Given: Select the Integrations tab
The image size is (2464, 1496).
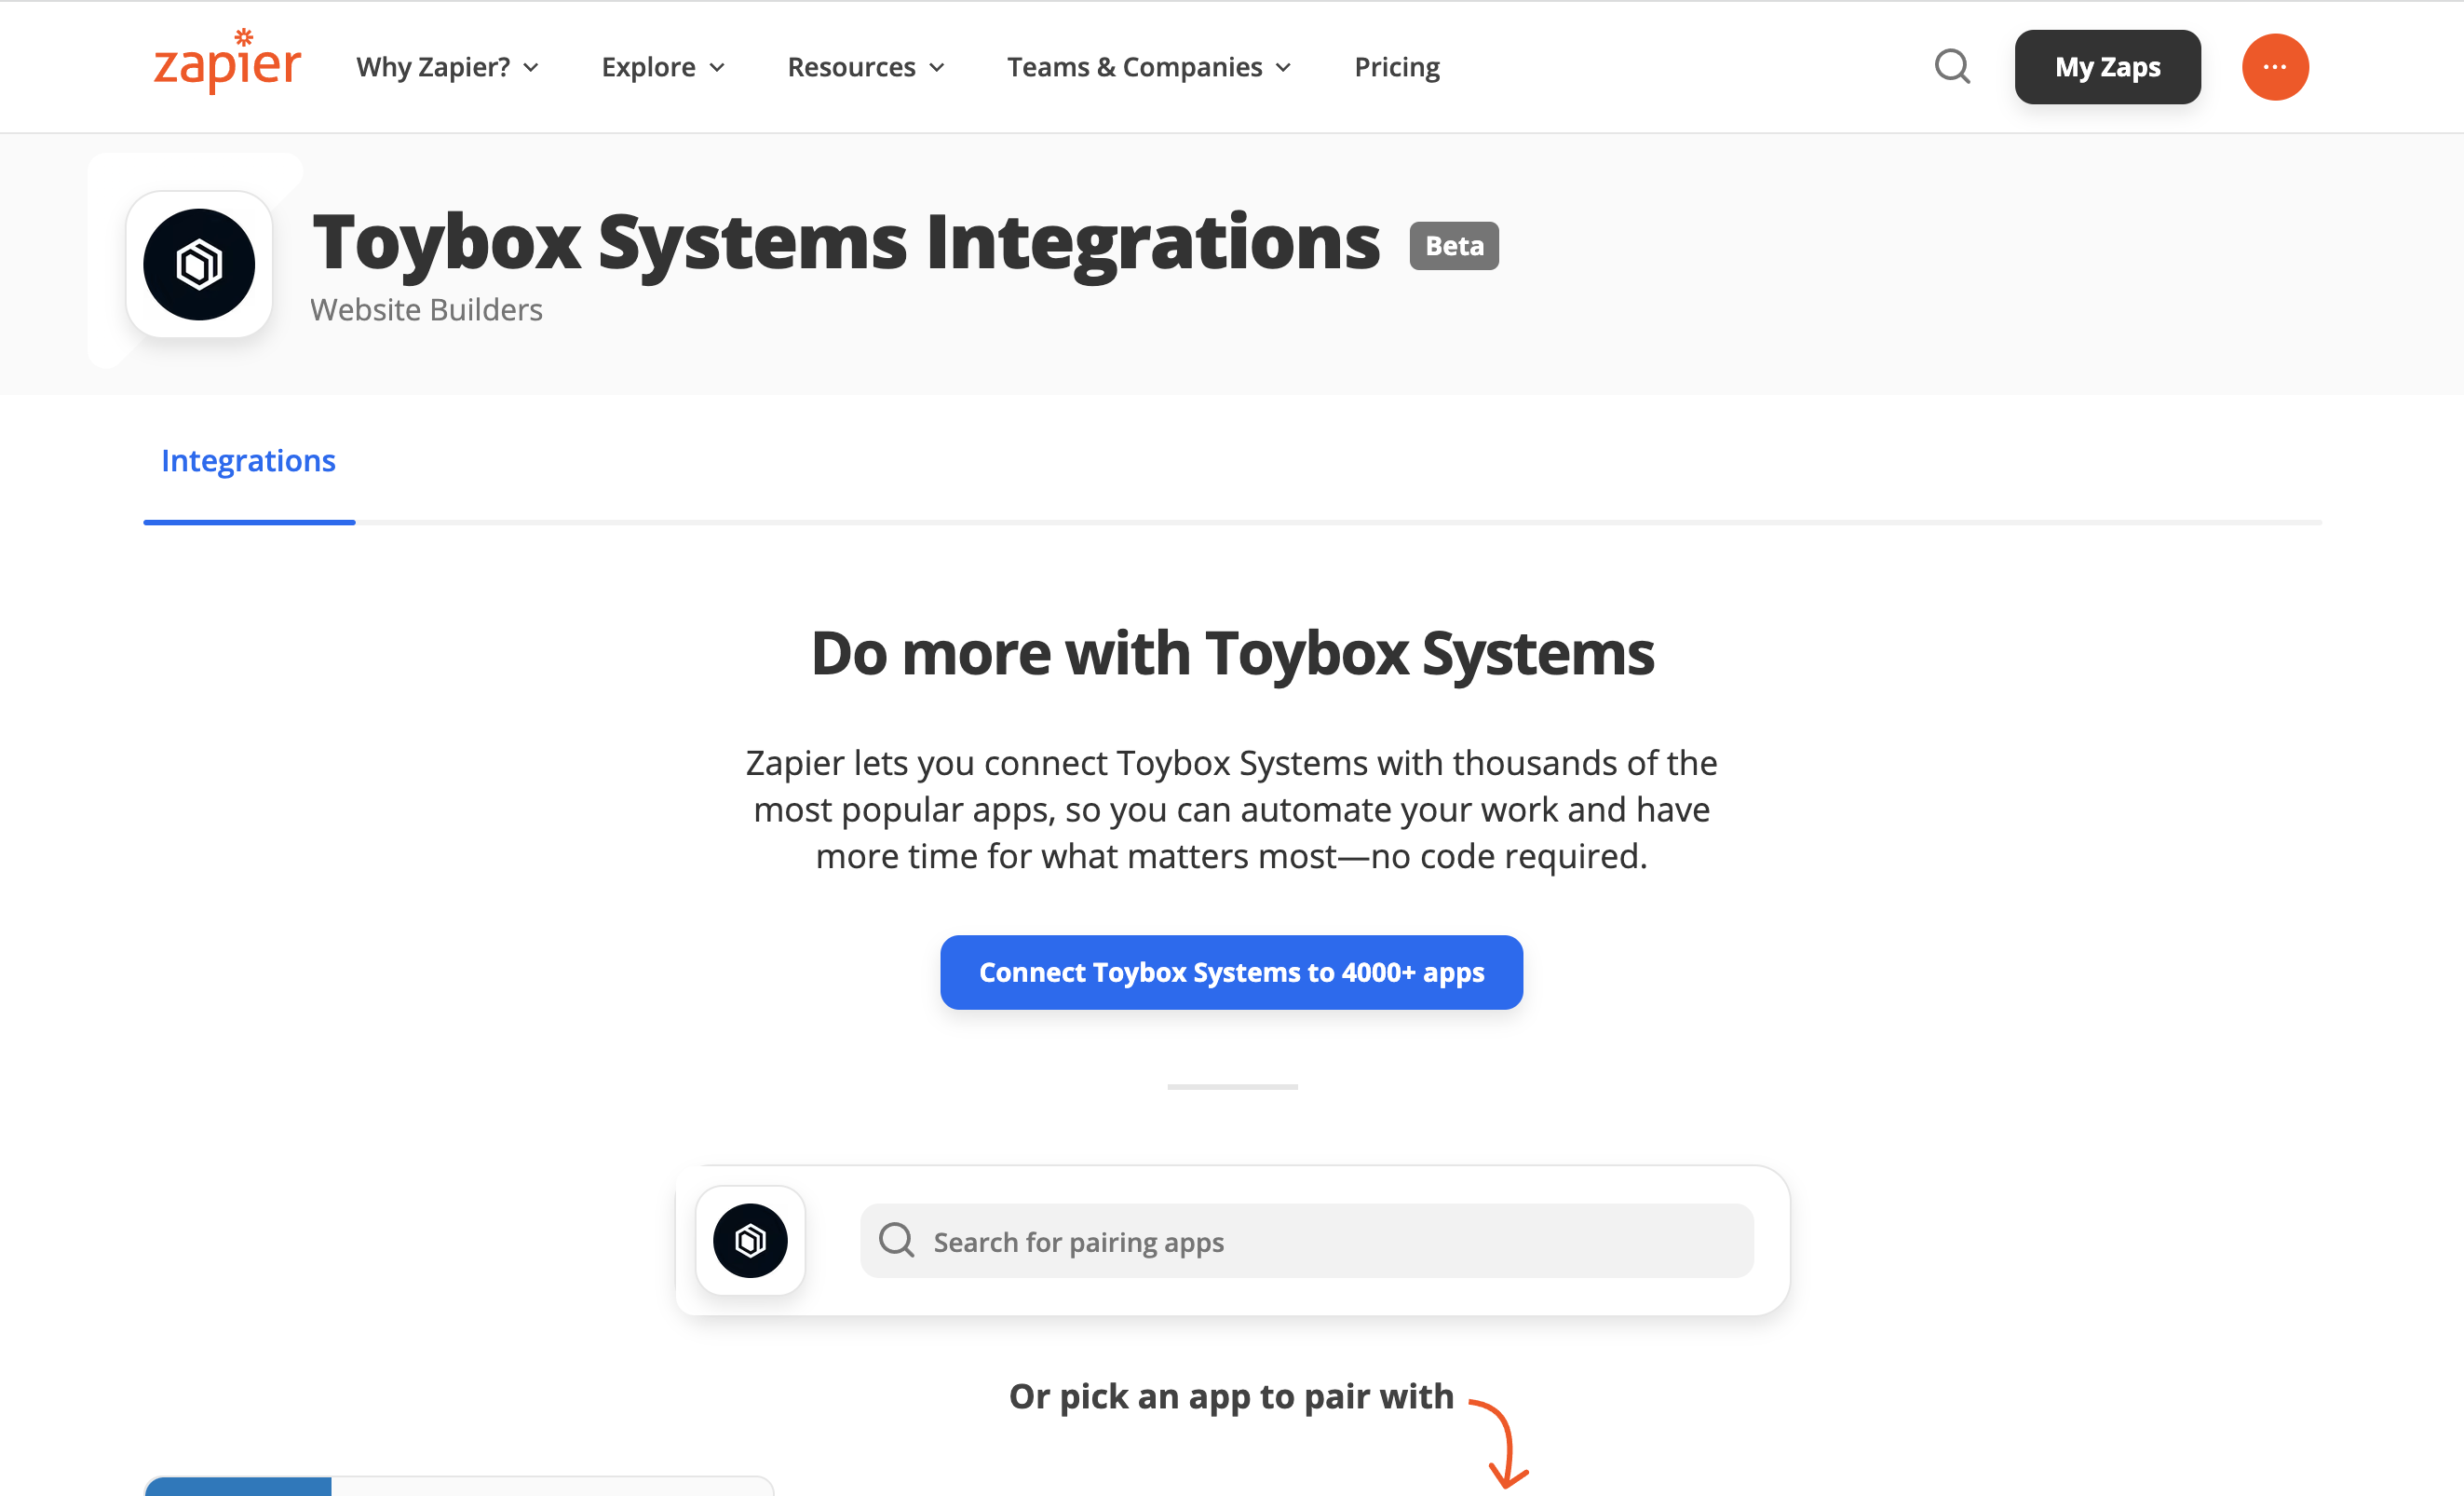Looking at the screenshot, I should pos(248,461).
